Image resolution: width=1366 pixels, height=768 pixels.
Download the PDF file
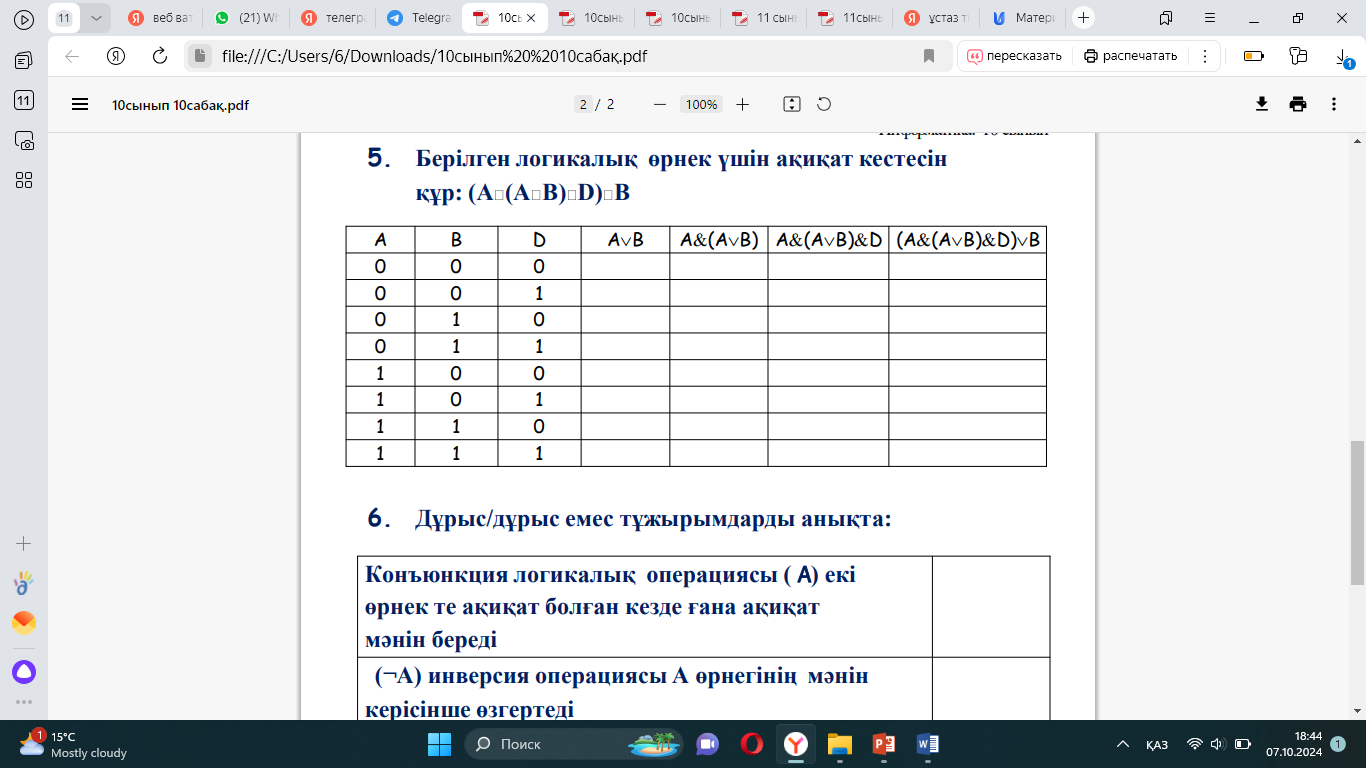pyautogui.click(x=1262, y=104)
